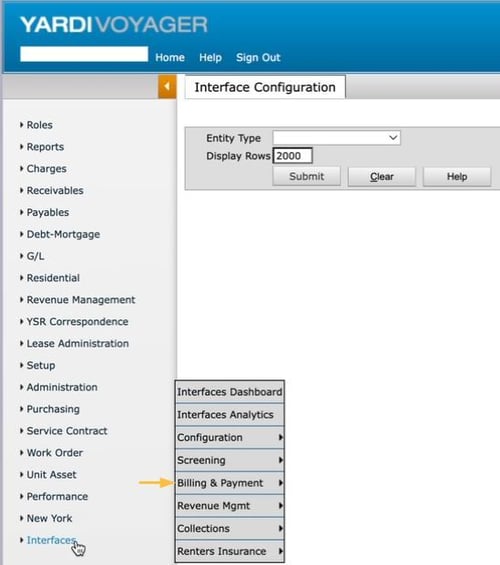Viewport: 500px width, 565px height.
Task: Collapse the sidebar with the orange arrow
Action: 167,86
